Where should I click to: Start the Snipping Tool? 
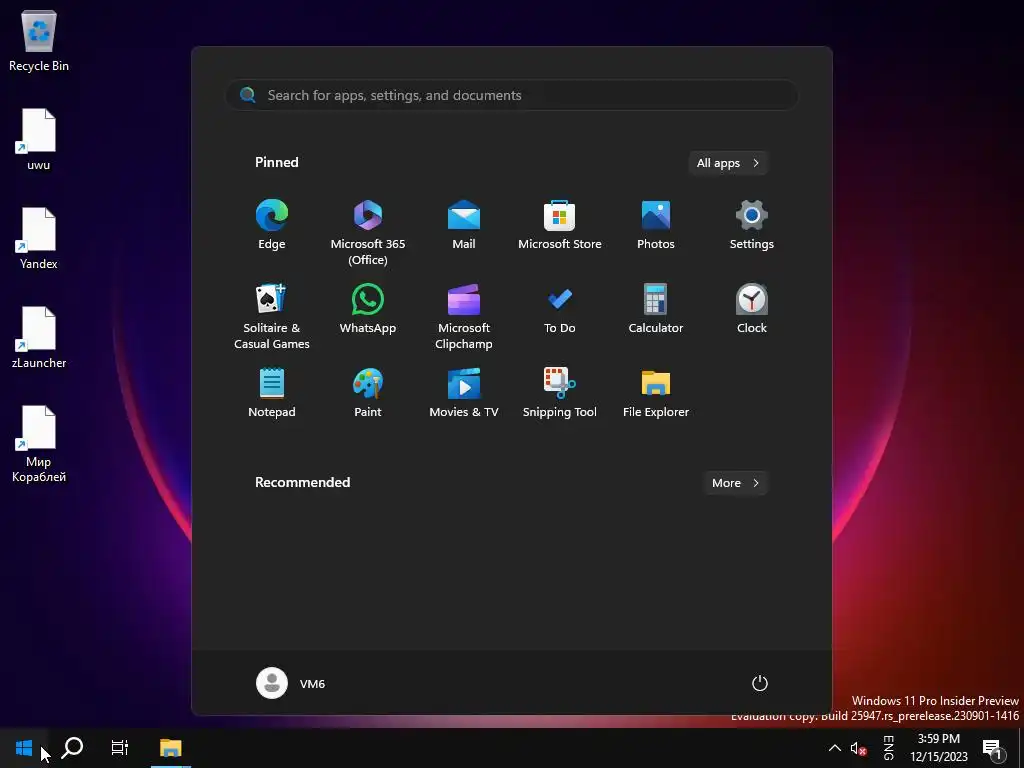560,393
